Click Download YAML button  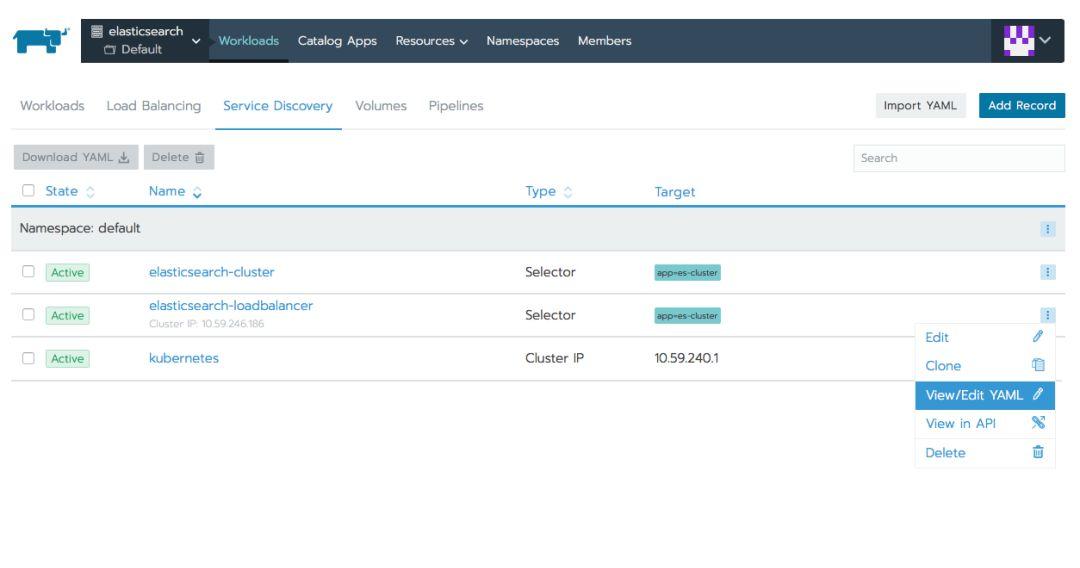click(x=76, y=157)
